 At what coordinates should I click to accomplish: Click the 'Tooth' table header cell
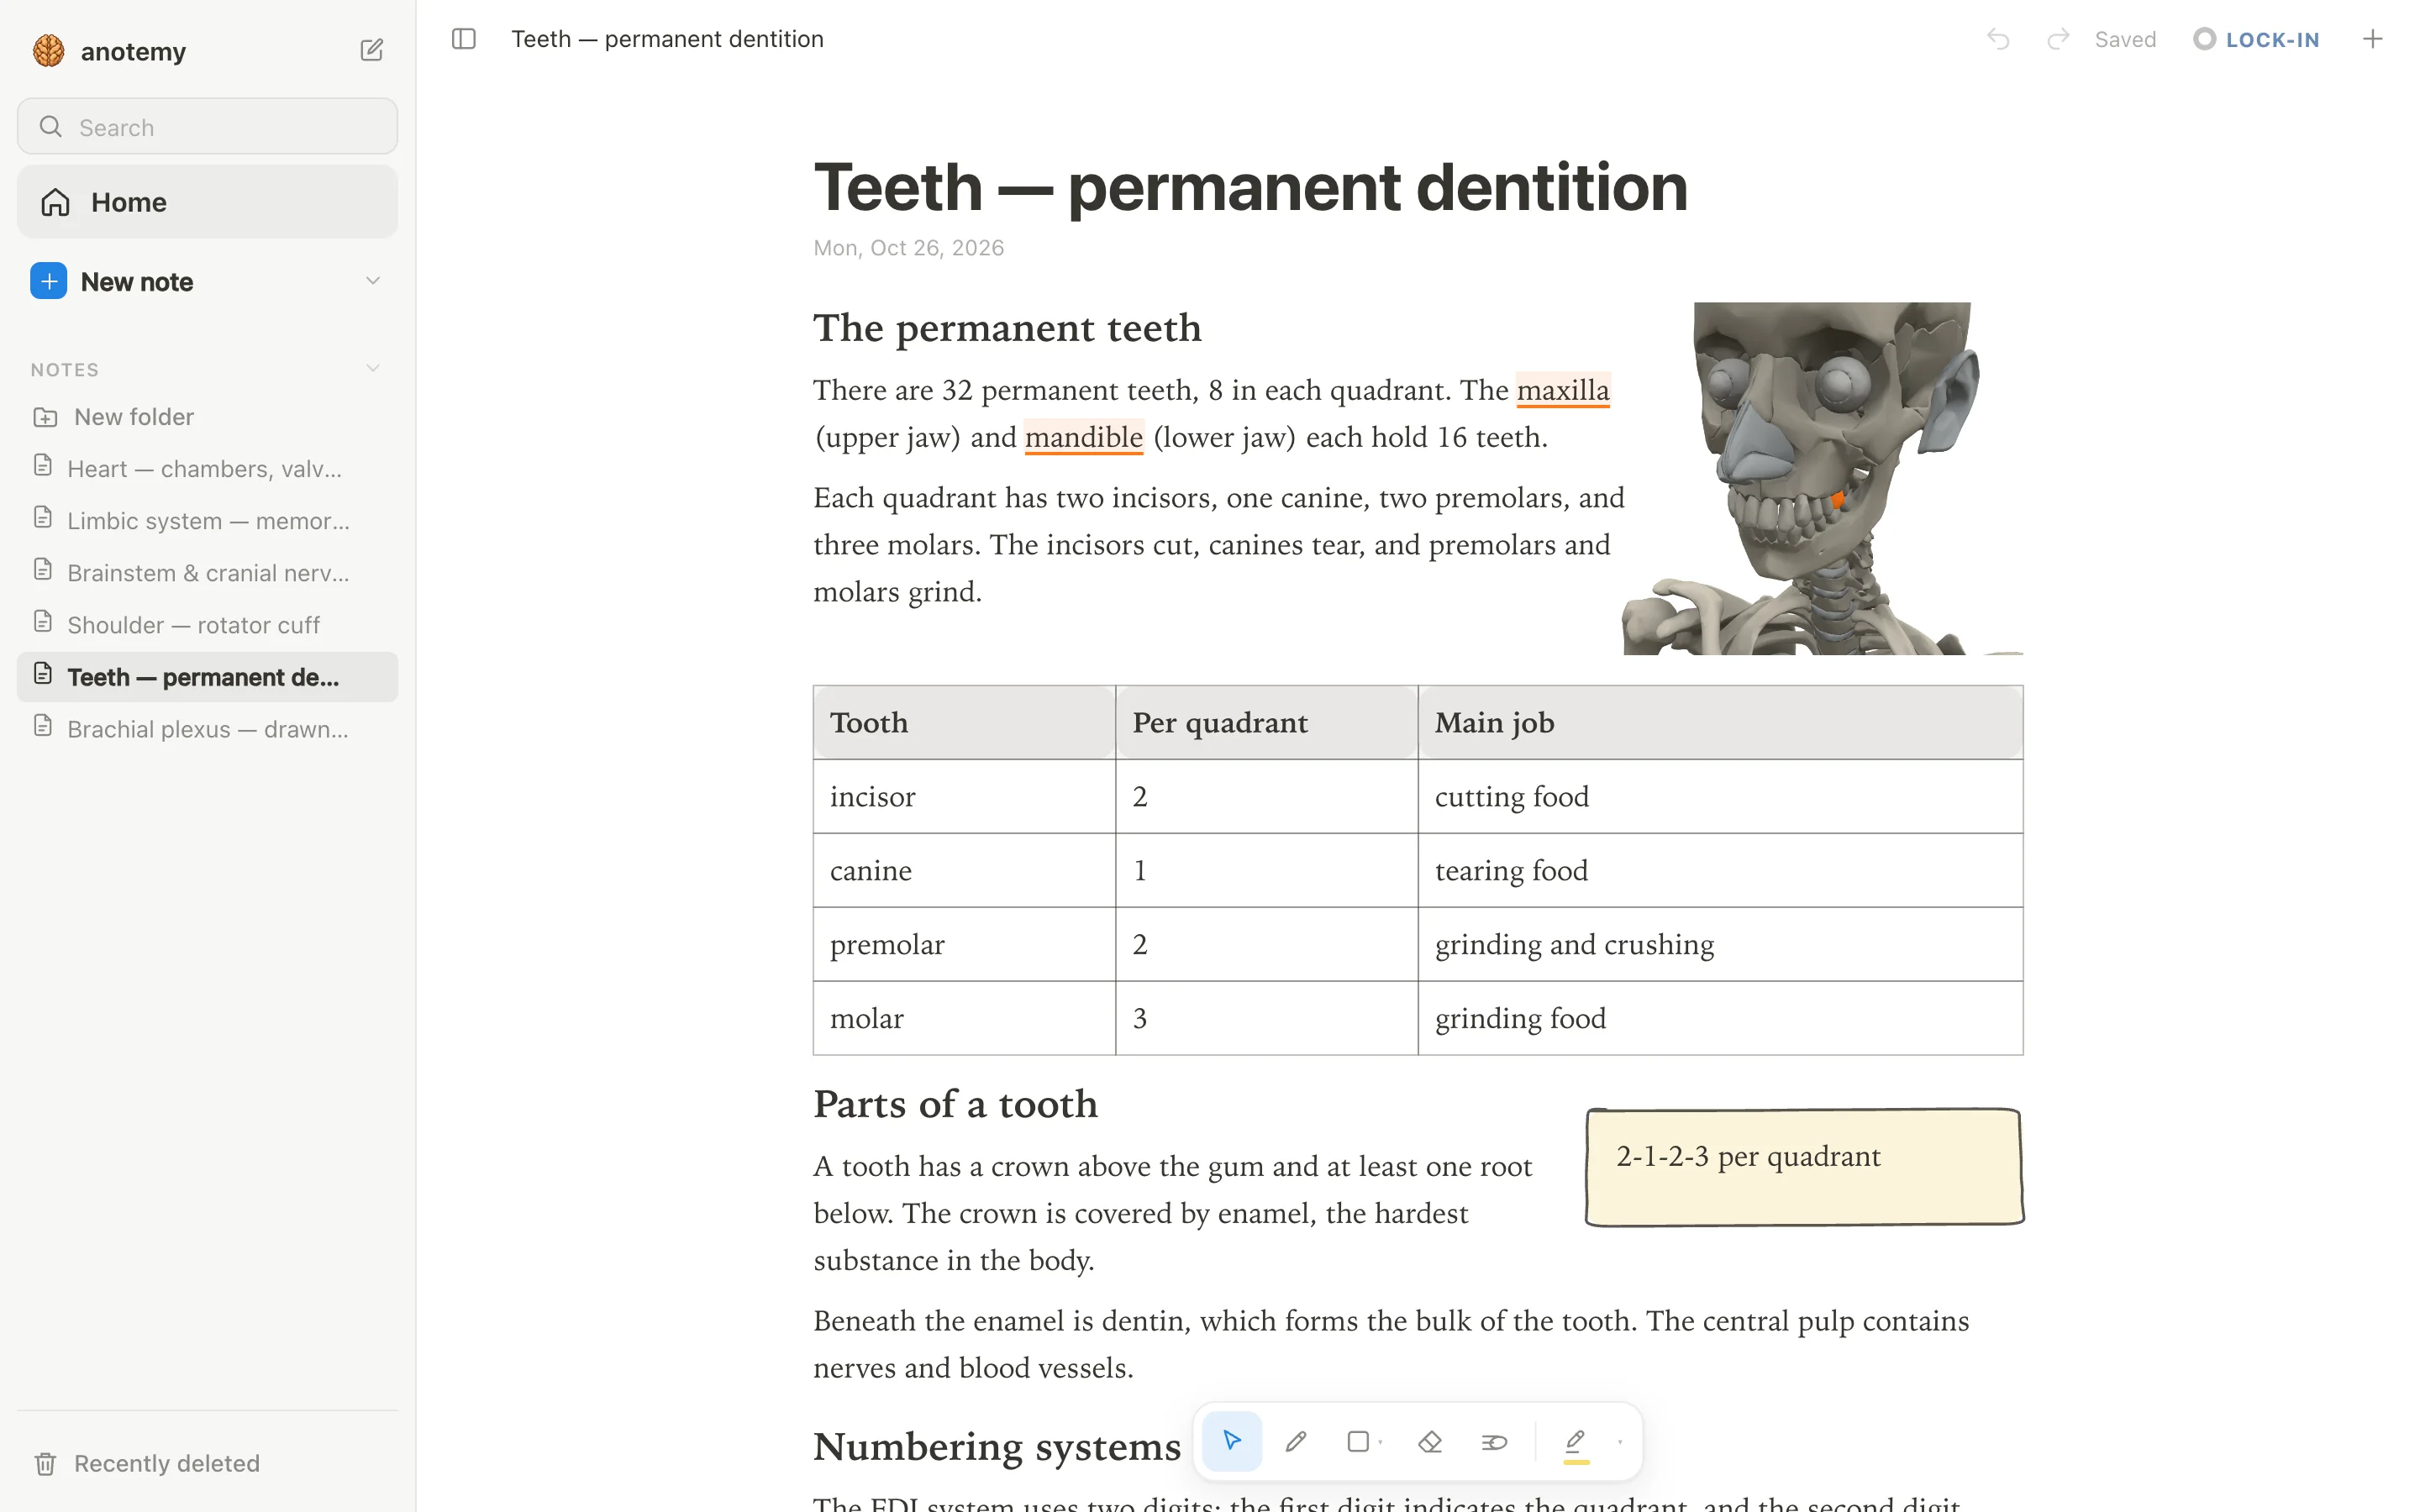pyautogui.click(x=964, y=722)
